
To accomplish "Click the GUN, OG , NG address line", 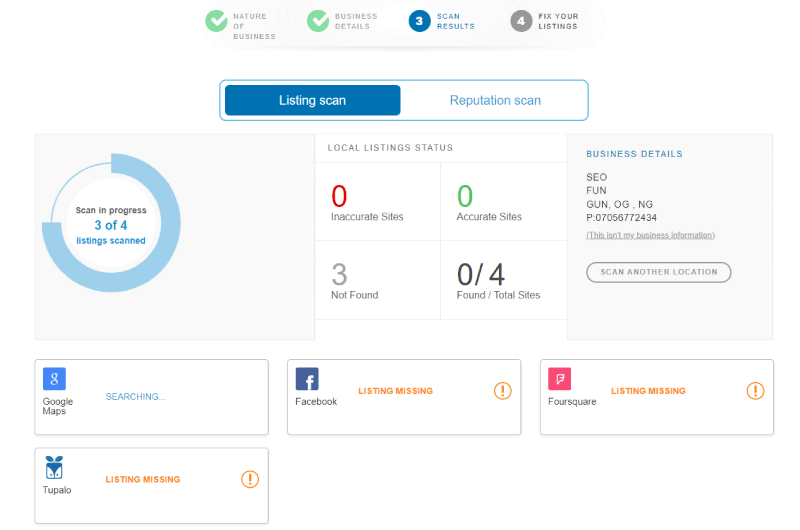I will [x=619, y=204].
